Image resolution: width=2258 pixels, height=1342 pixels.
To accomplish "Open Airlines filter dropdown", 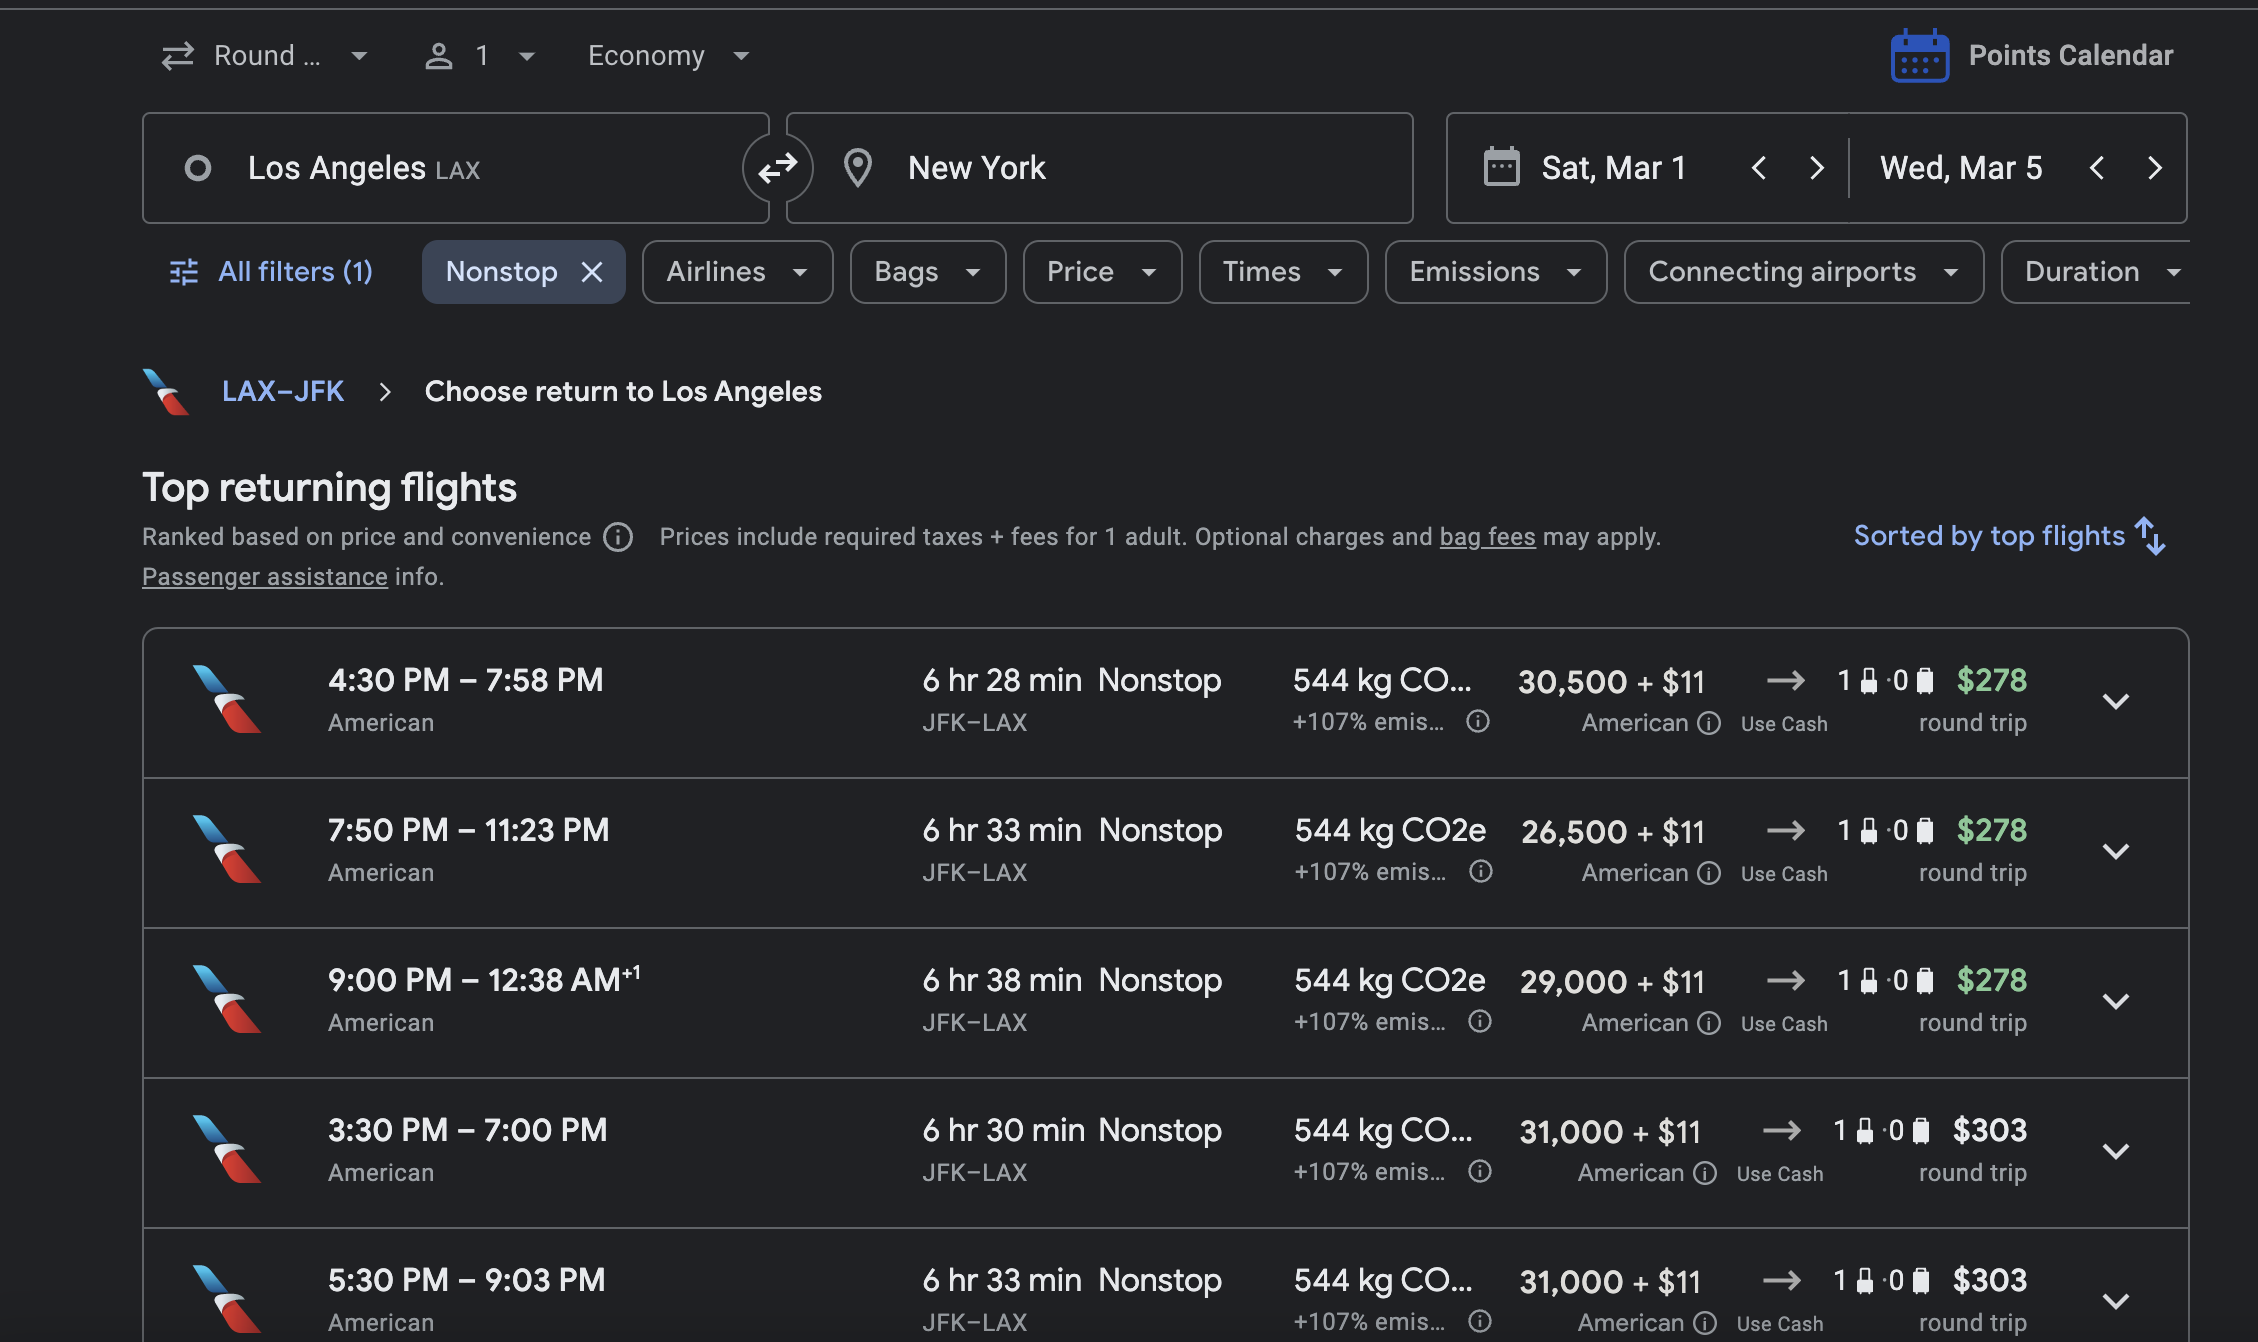I will tap(737, 272).
